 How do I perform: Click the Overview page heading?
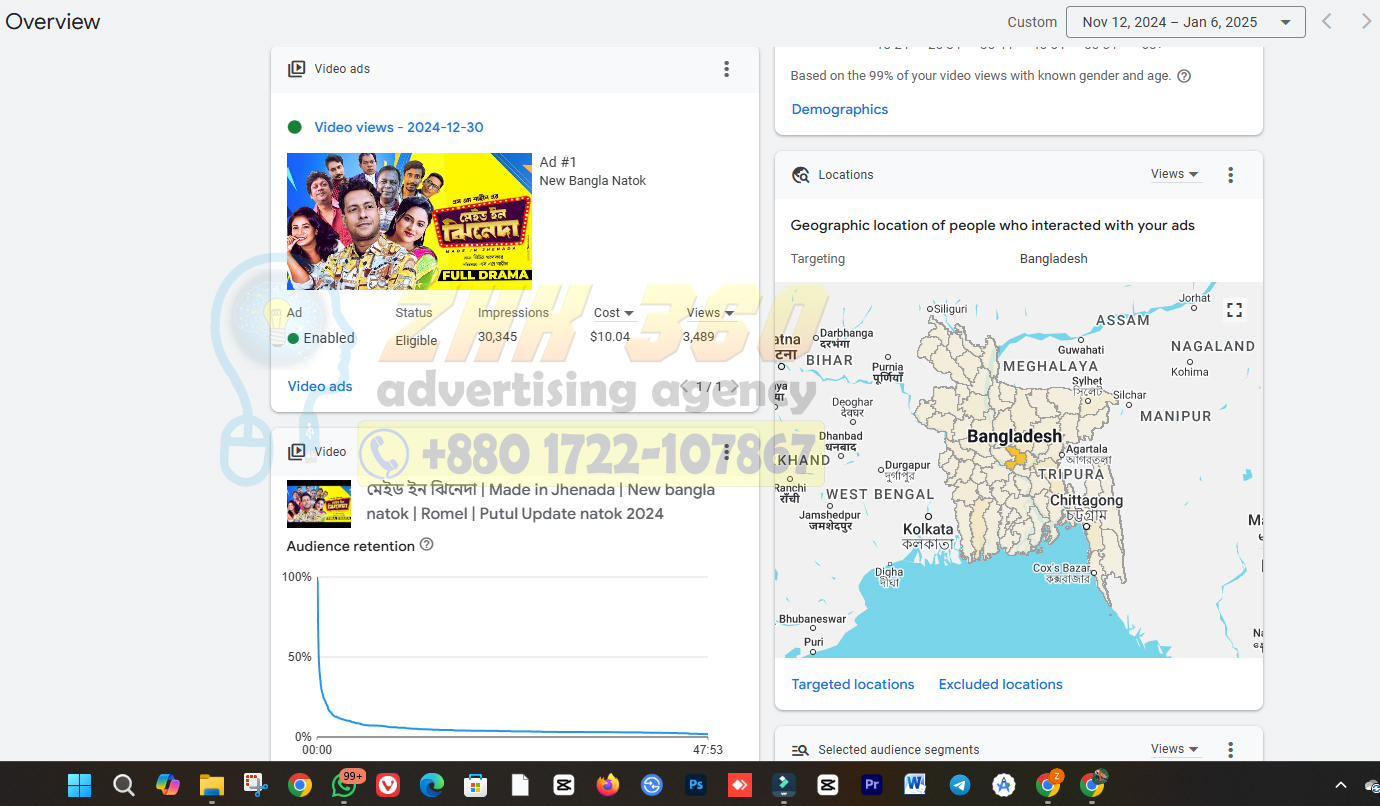tap(53, 21)
